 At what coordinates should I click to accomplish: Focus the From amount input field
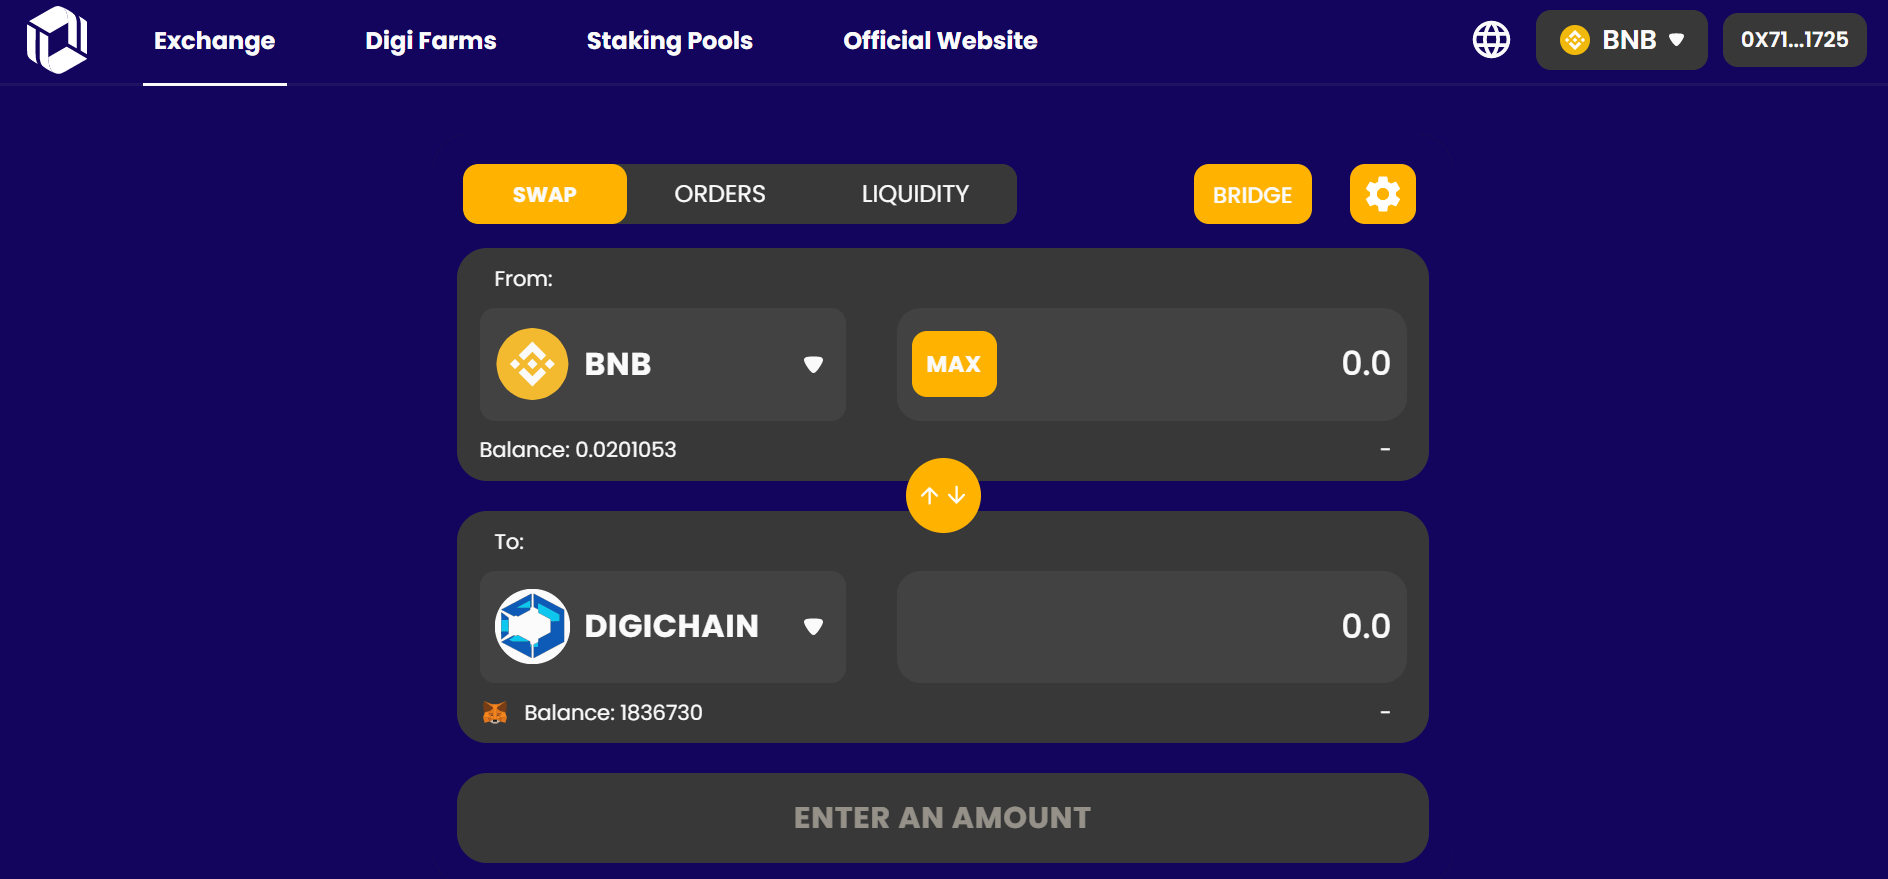click(x=1152, y=364)
